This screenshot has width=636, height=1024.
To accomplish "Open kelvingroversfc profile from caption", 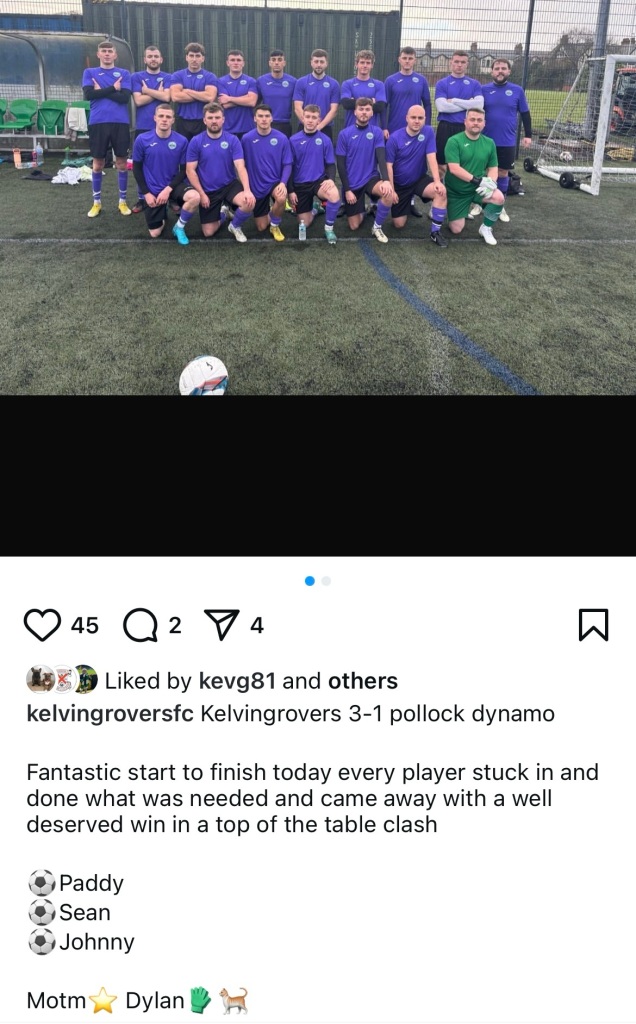I will (110, 714).
